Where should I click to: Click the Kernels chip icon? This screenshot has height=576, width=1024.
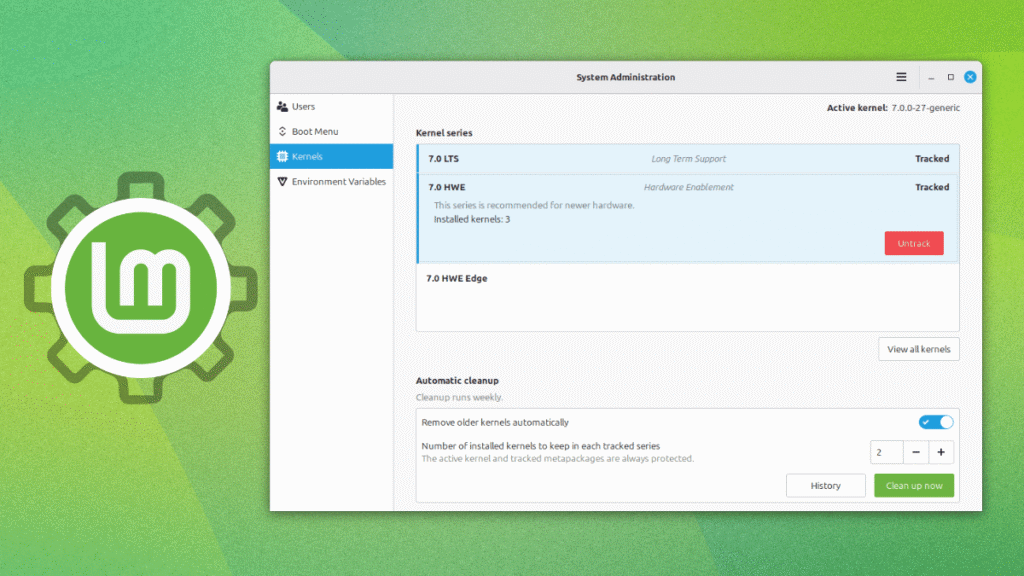[282, 157]
